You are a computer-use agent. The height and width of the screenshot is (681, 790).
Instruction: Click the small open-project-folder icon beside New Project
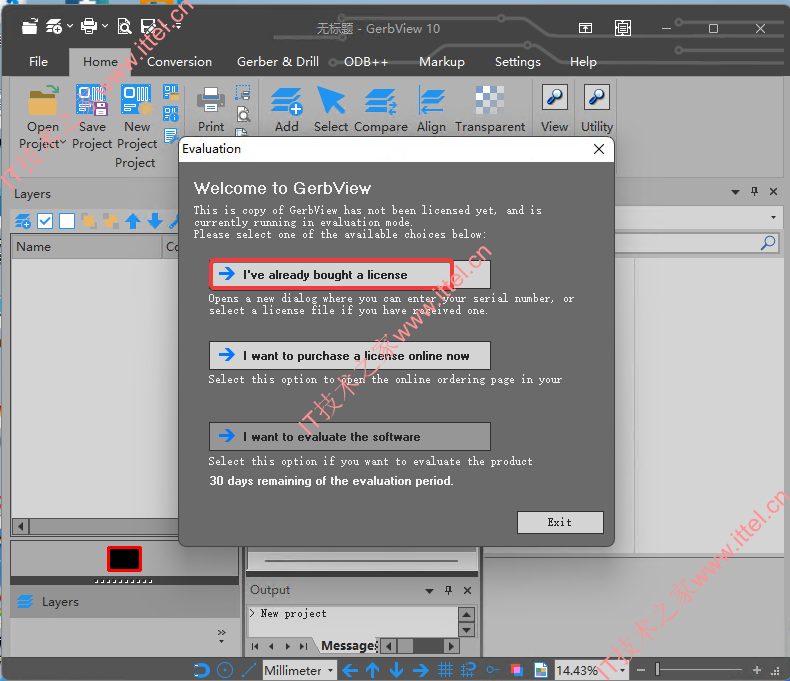tap(171, 92)
